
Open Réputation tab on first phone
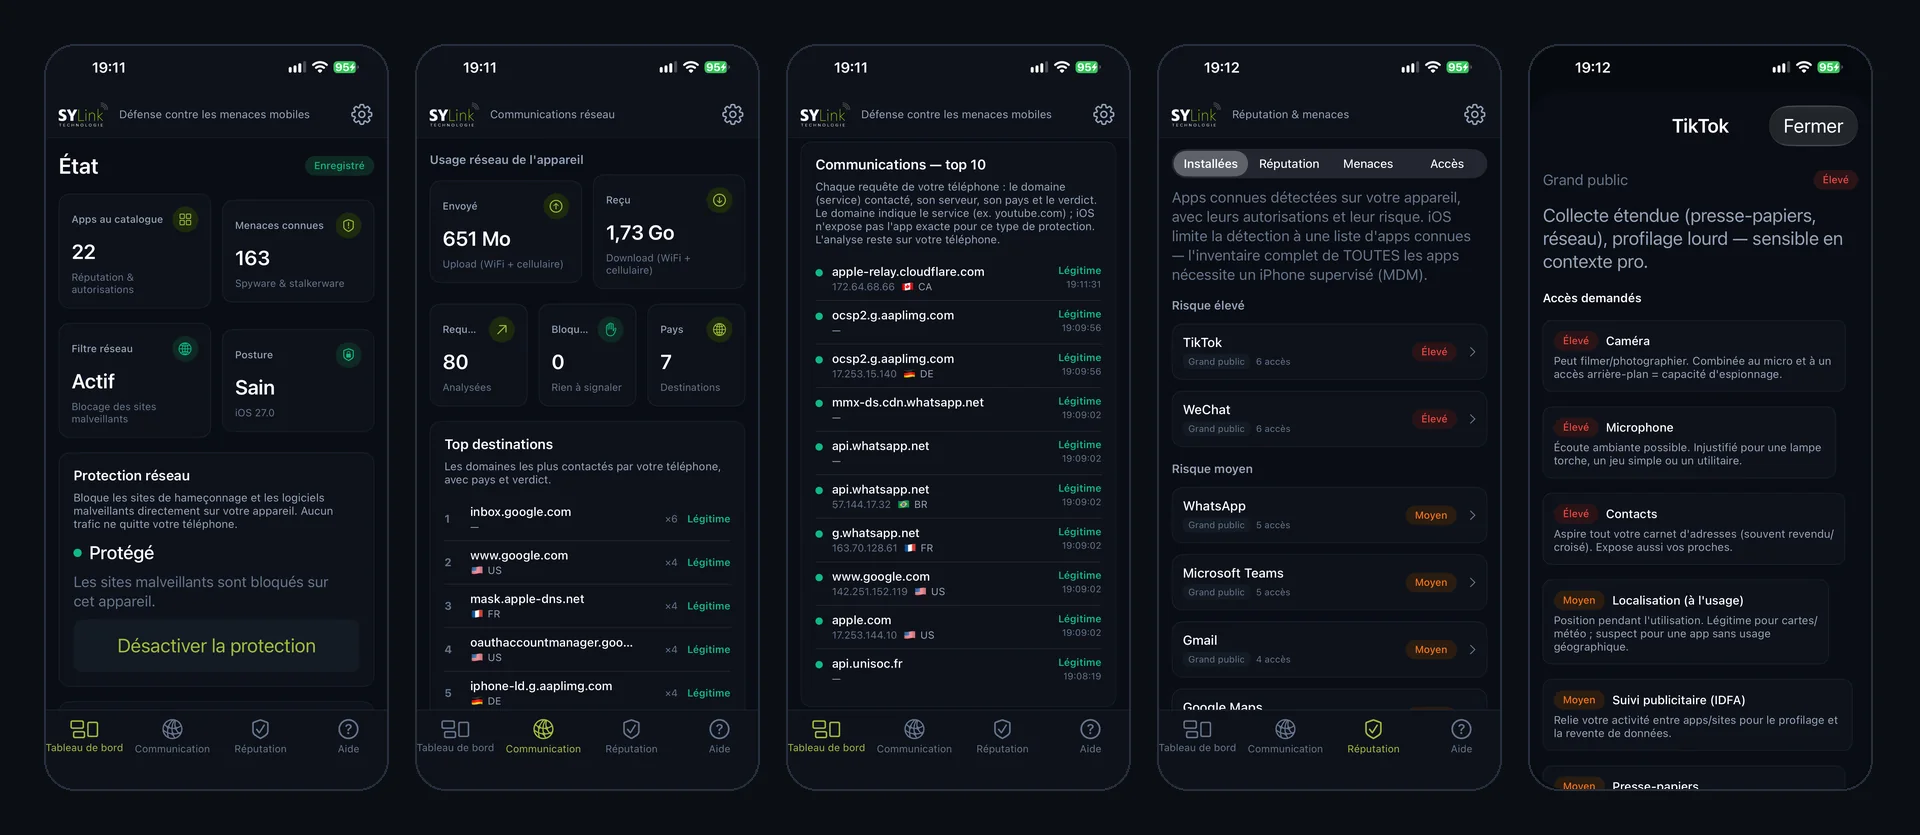tap(260, 736)
